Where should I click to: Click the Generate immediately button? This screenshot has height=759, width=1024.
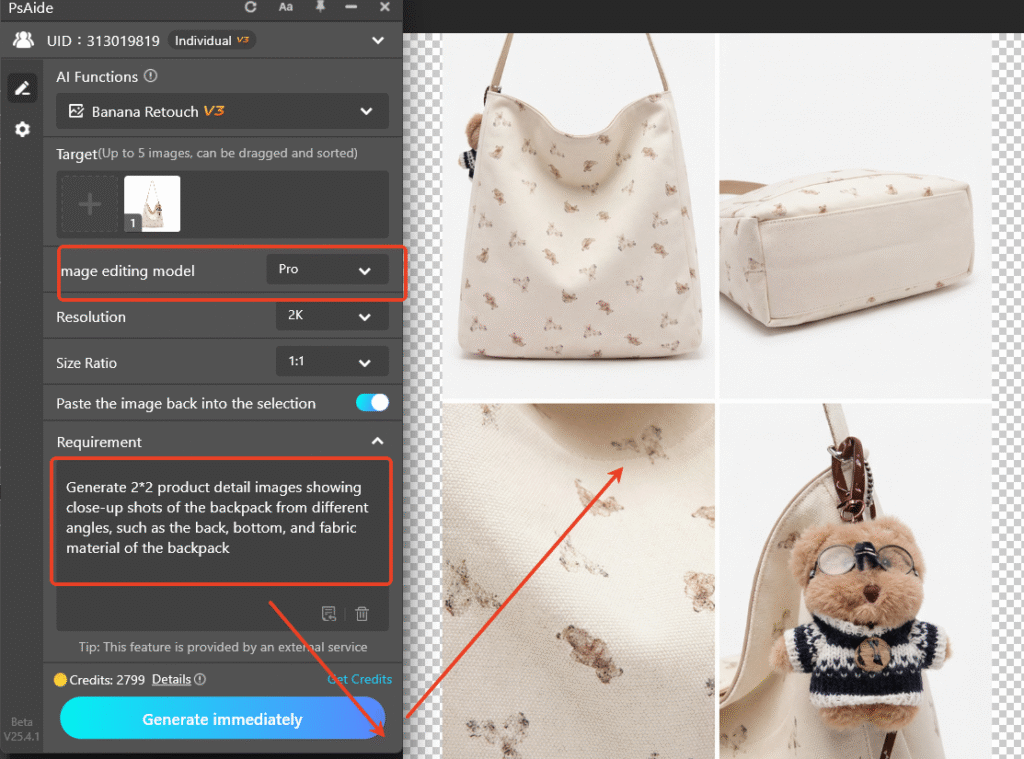tap(221, 719)
